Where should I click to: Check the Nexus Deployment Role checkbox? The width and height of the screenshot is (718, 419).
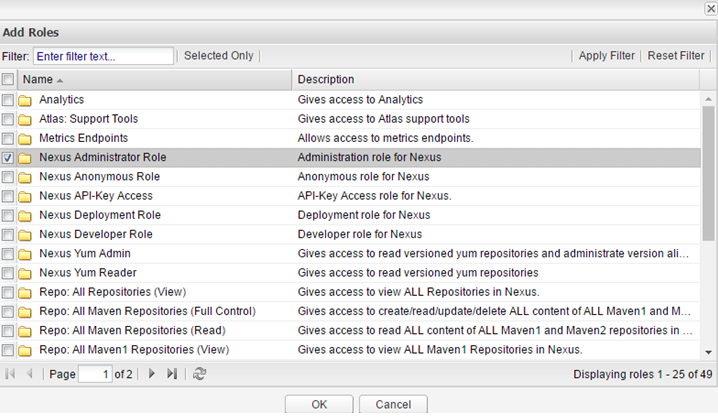pyautogui.click(x=8, y=215)
